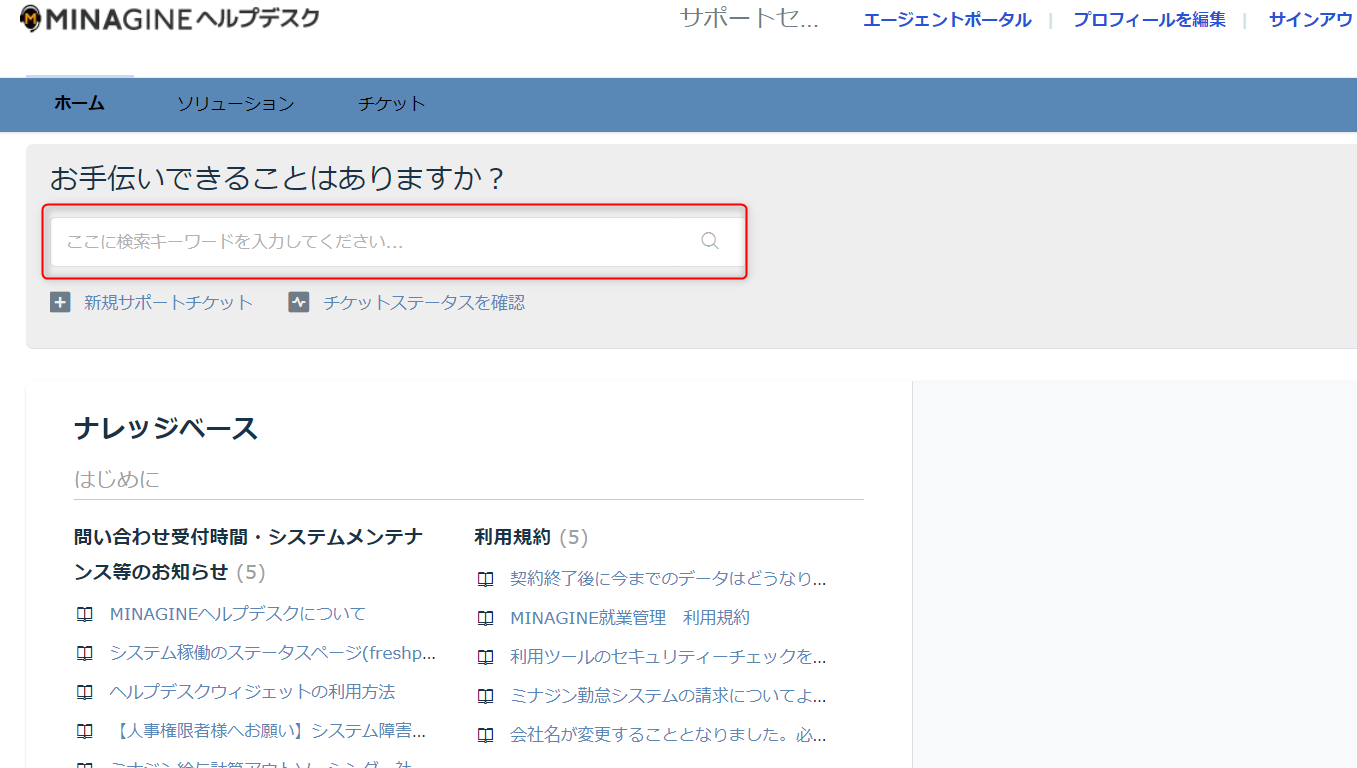Click the ナレッジベース heading
Viewport: 1357px width, 768px height.
coord(166,429)
